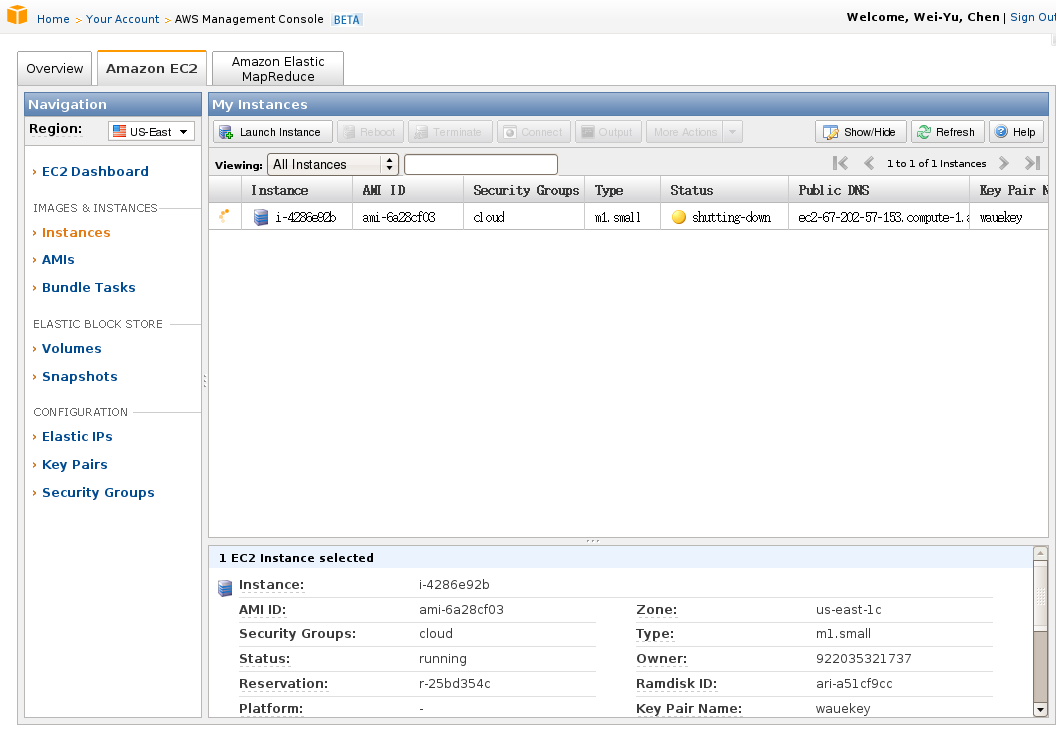Open the More Actions dropdown arrow
The width and height of the screenshot is (1056, 729).
tap(733, 132)
